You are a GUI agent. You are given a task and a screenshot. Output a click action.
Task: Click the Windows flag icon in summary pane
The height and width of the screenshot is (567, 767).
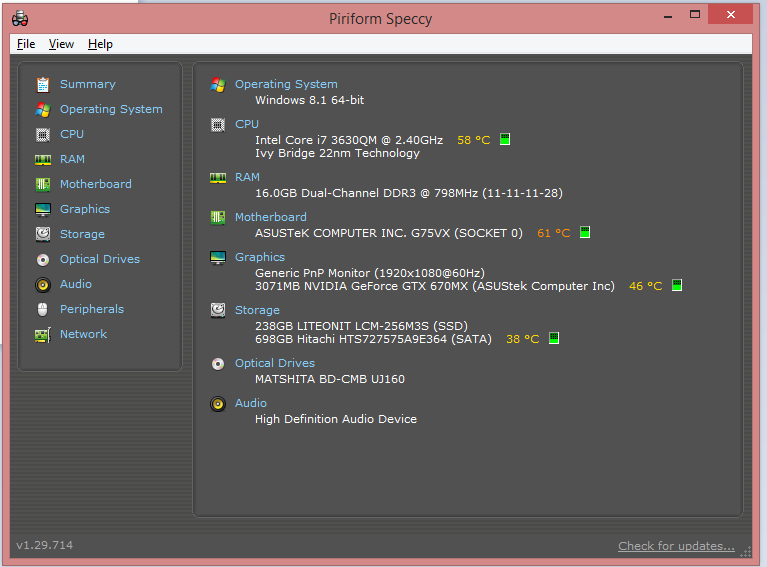pyautogui.click(x=218, y=85)
